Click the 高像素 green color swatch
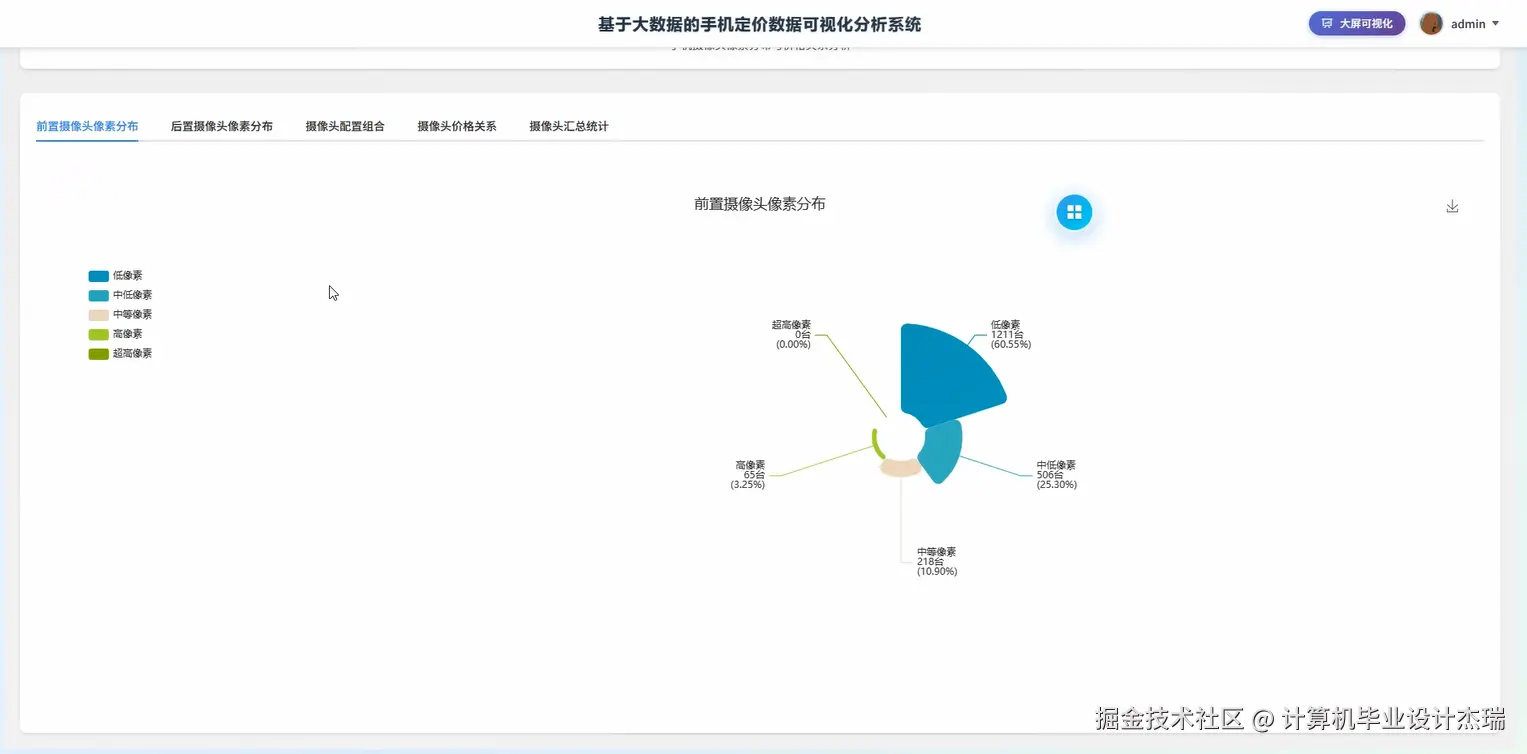Screen dimensions: 1527x754 click(98, 333)
